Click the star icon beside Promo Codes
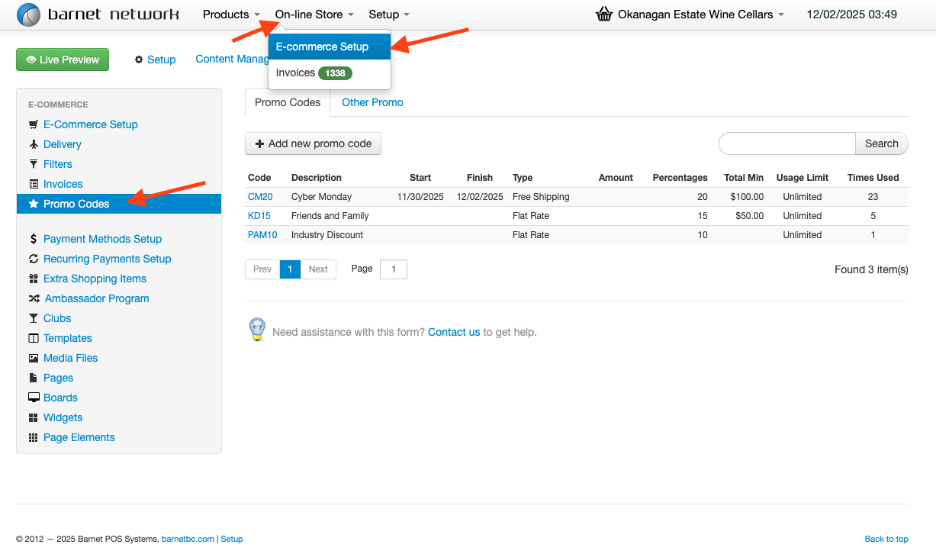936x555 pixels. 33,204
